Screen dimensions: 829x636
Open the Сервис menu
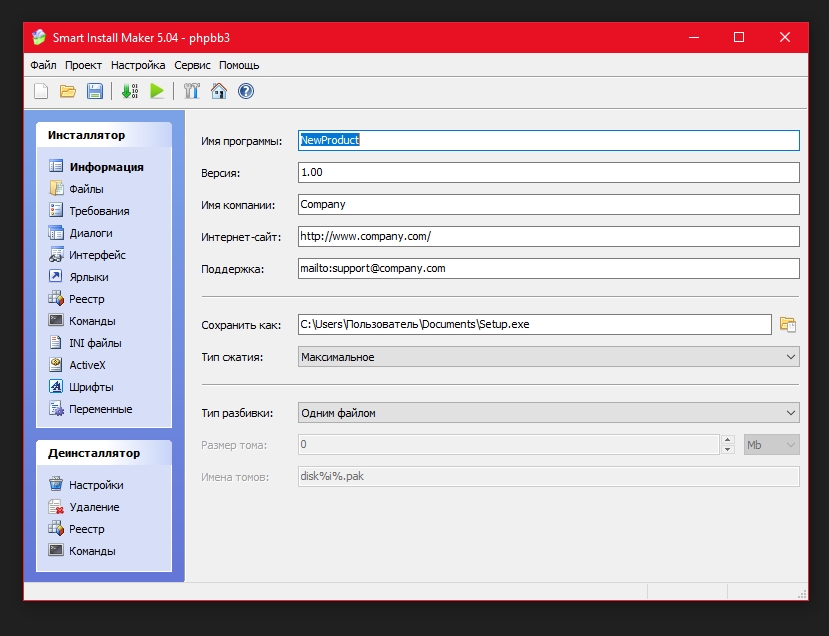click(192, 65)
